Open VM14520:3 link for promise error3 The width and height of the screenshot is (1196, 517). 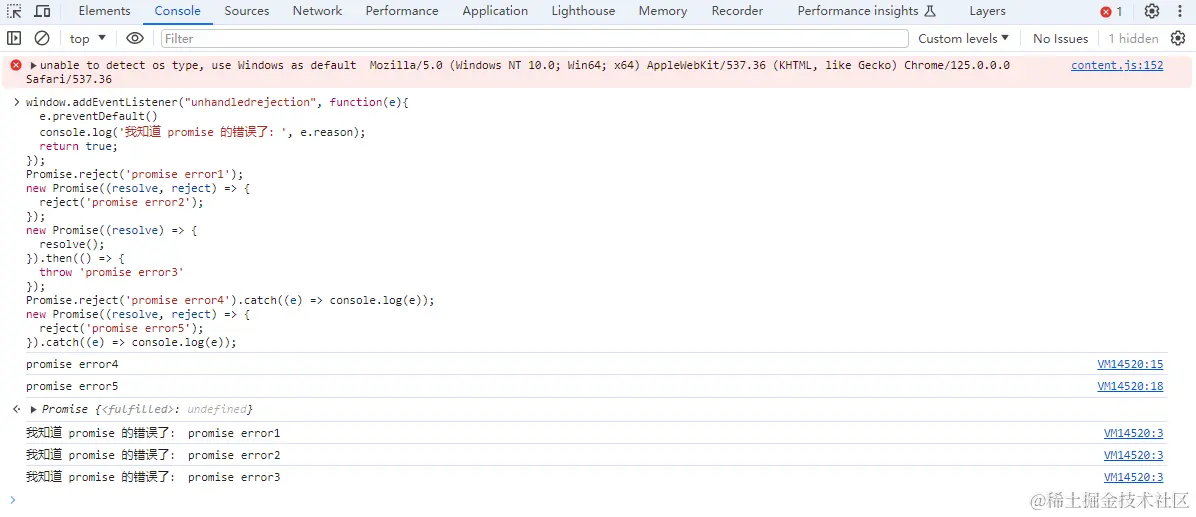click(x=1133, y=477)
